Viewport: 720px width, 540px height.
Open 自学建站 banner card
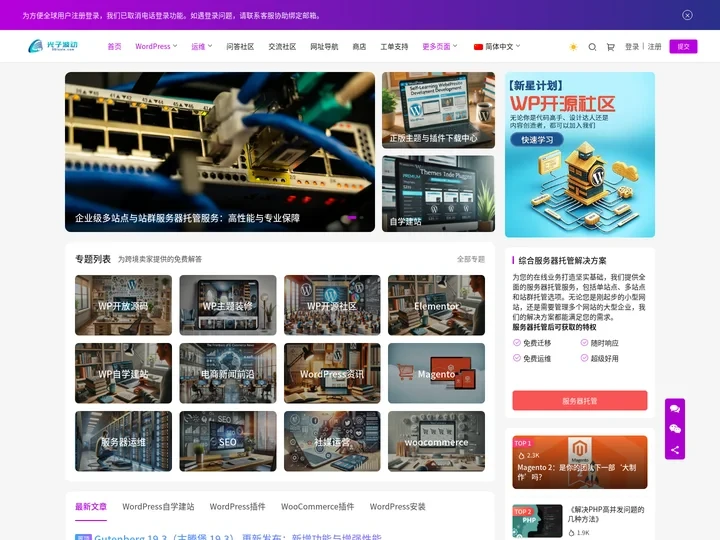[438, 193]
